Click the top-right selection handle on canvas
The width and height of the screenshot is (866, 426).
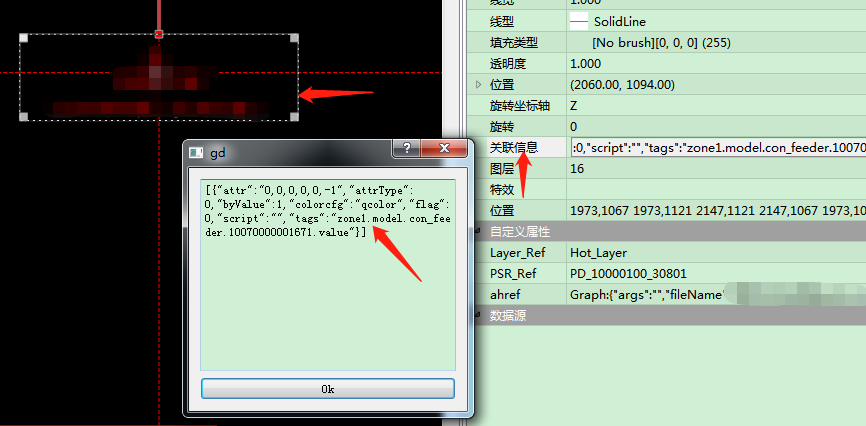click(294, 38)
